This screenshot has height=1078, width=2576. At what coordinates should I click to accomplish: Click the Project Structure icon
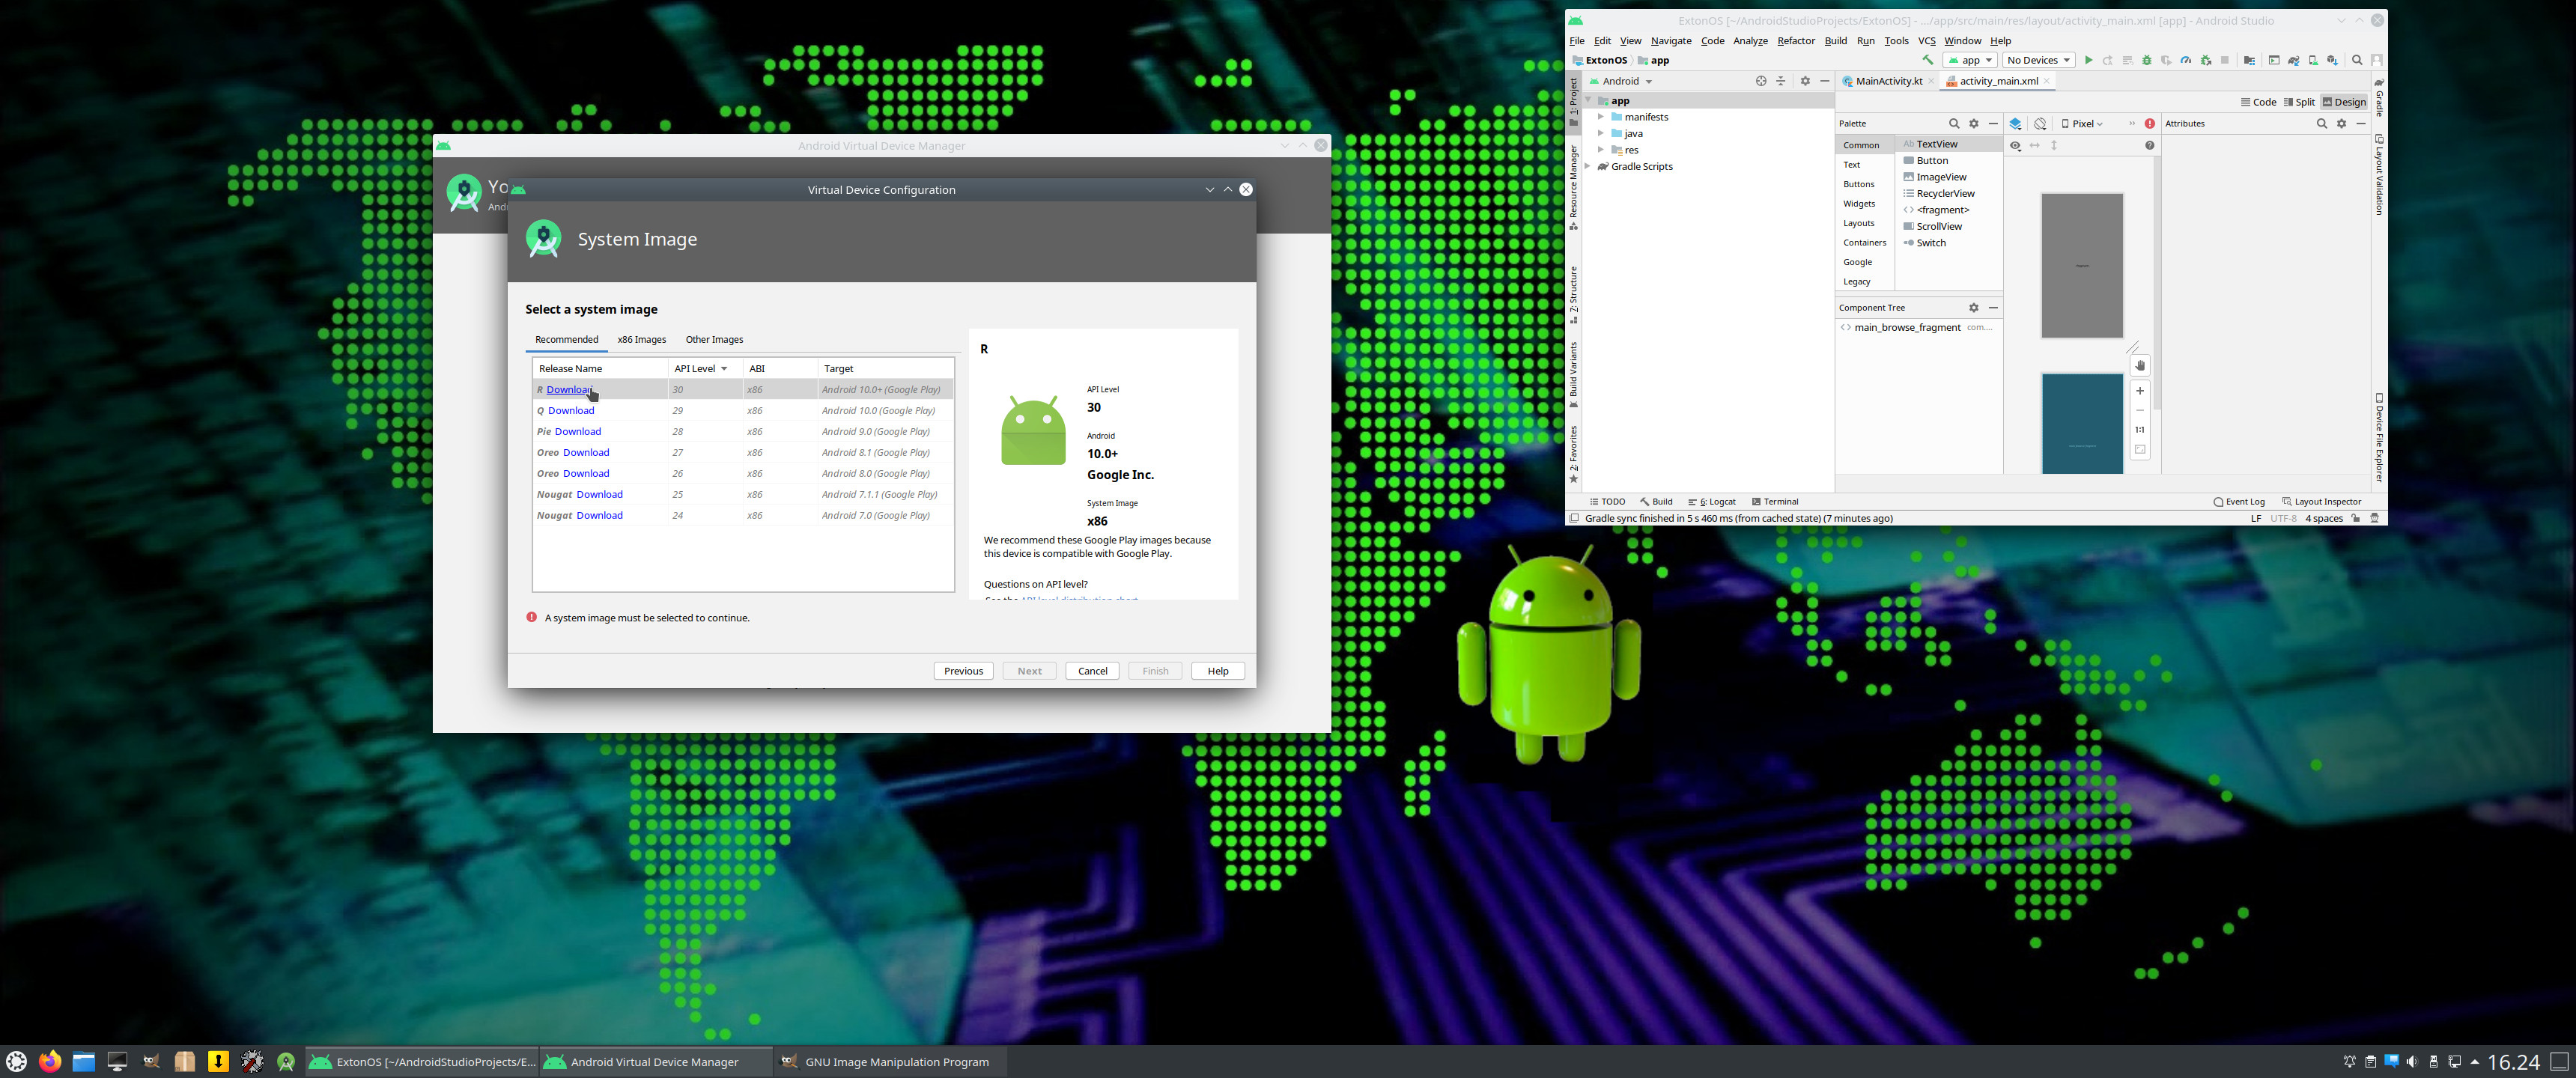point(2250,60)
